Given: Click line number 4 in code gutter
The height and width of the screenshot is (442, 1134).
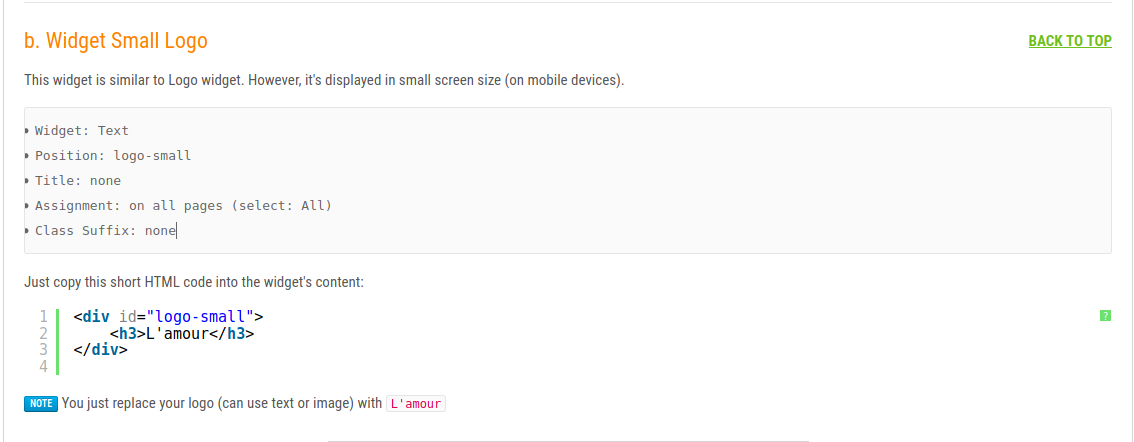Looking at the screenshot, I should (x=43, y=366).
